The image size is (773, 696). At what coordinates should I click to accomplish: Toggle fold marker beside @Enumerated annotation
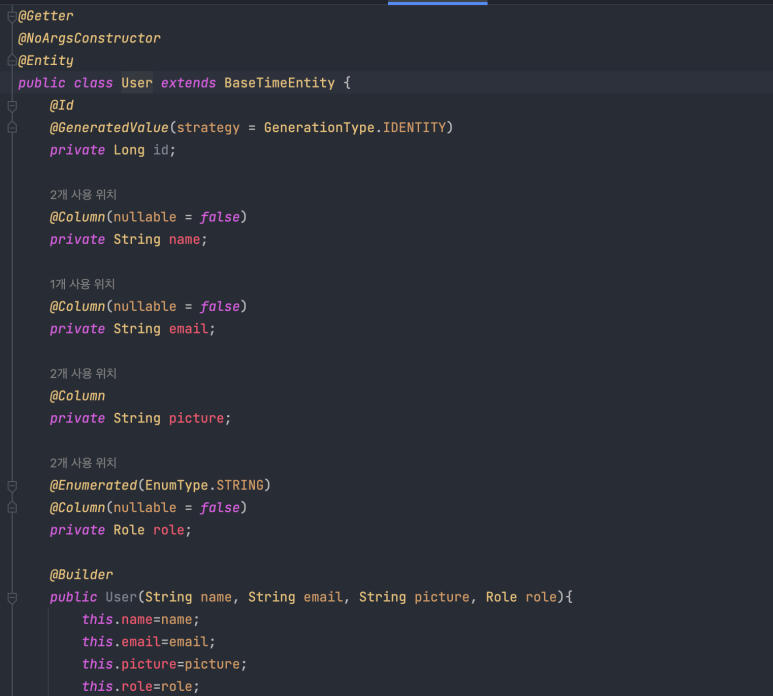click(x=12, y=486)
